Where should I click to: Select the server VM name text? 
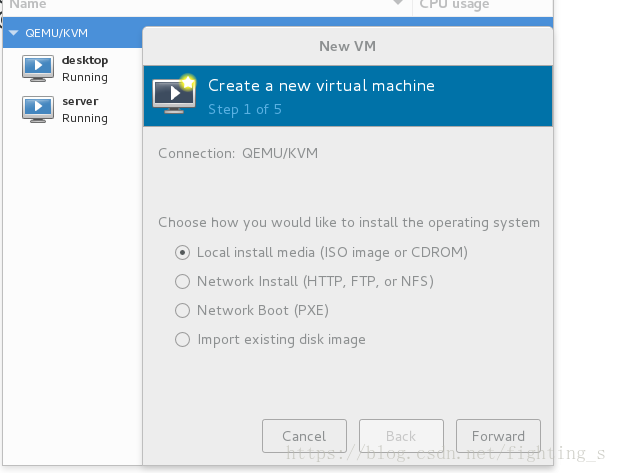[80, 102]
